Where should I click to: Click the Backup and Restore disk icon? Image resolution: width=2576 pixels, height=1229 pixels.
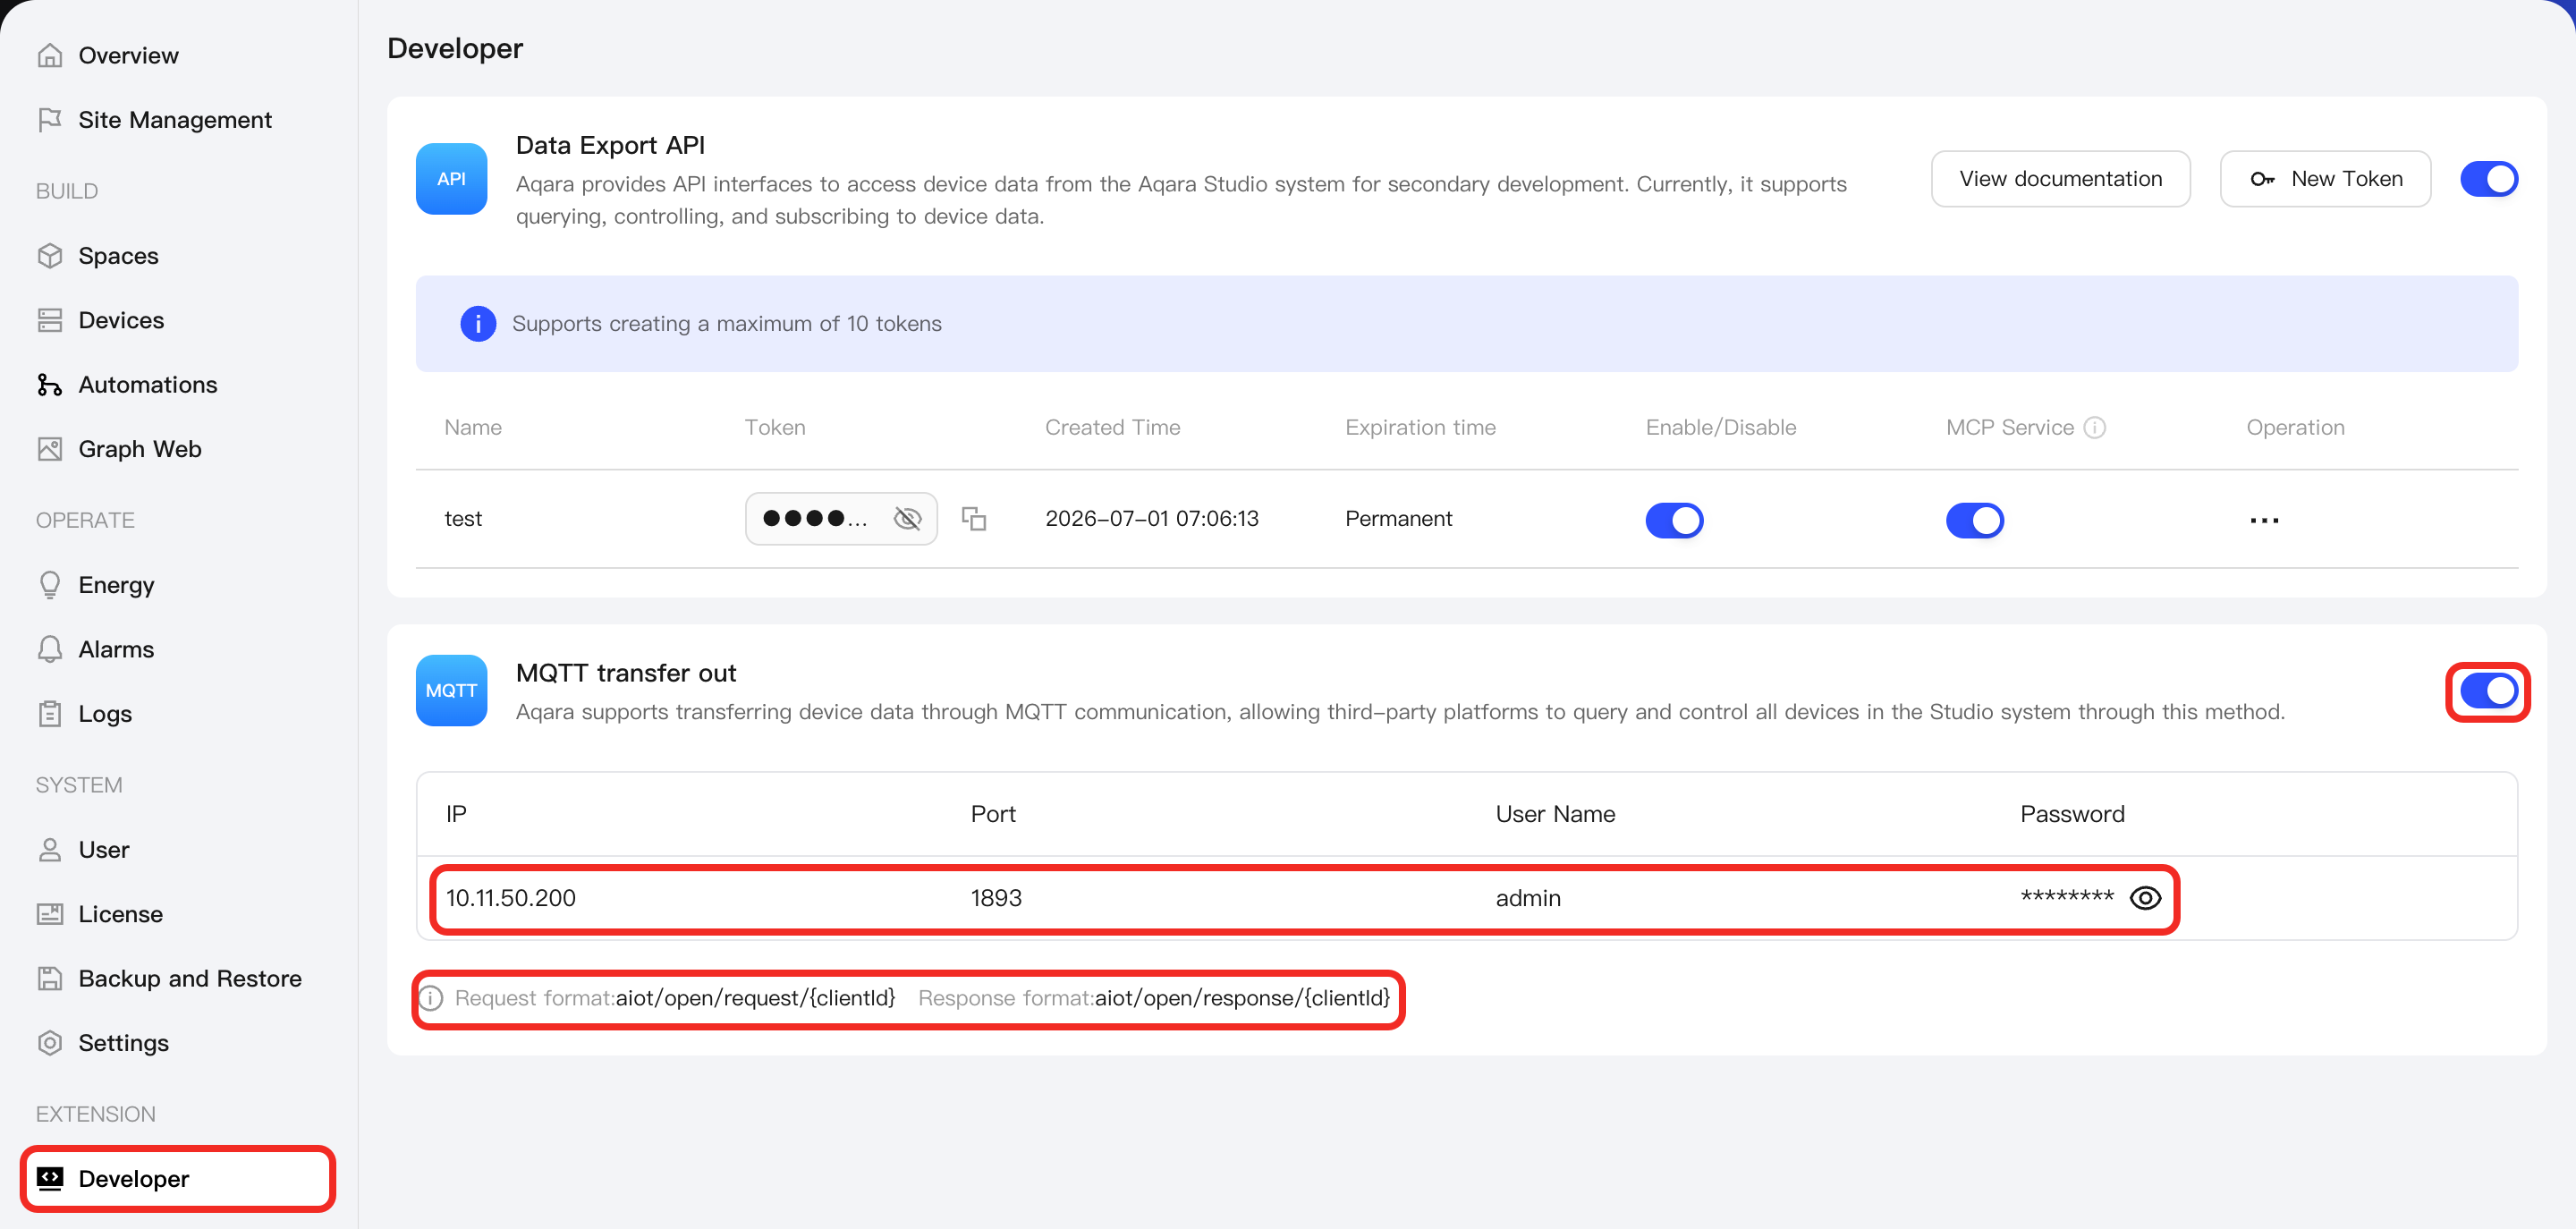pyautogui.click(x=50, y=978)
